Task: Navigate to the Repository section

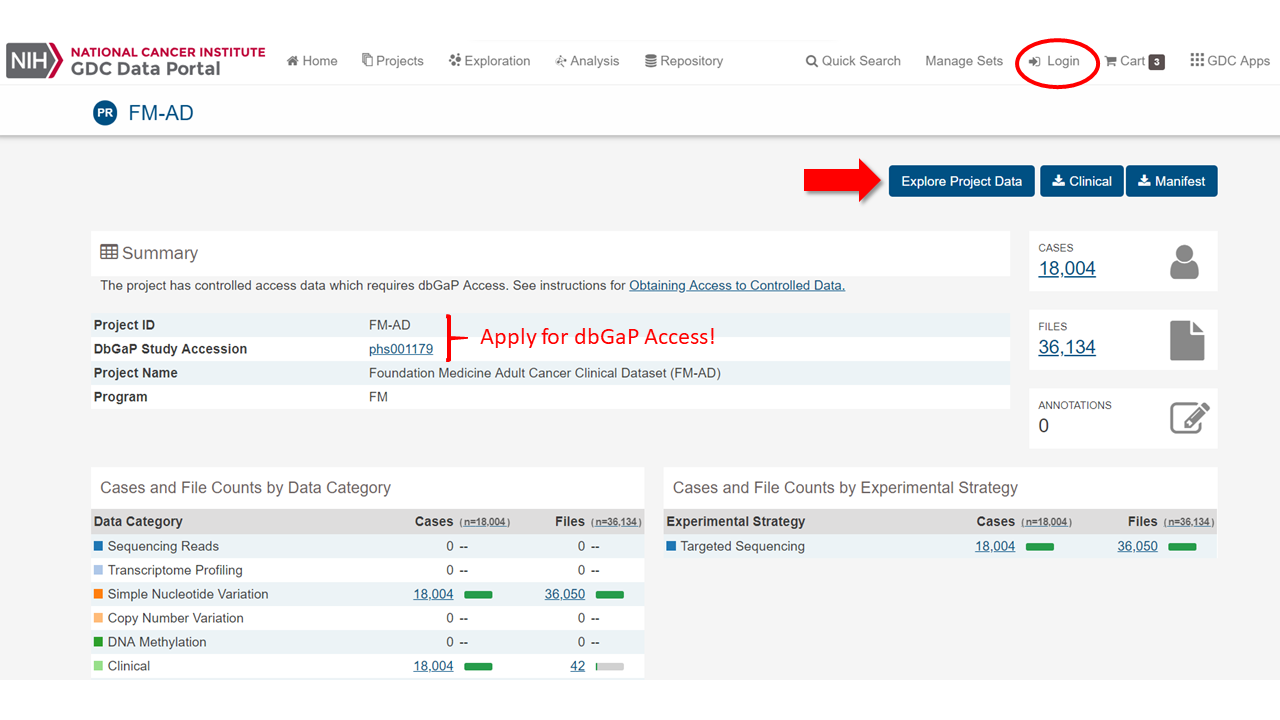Action: 684,61
